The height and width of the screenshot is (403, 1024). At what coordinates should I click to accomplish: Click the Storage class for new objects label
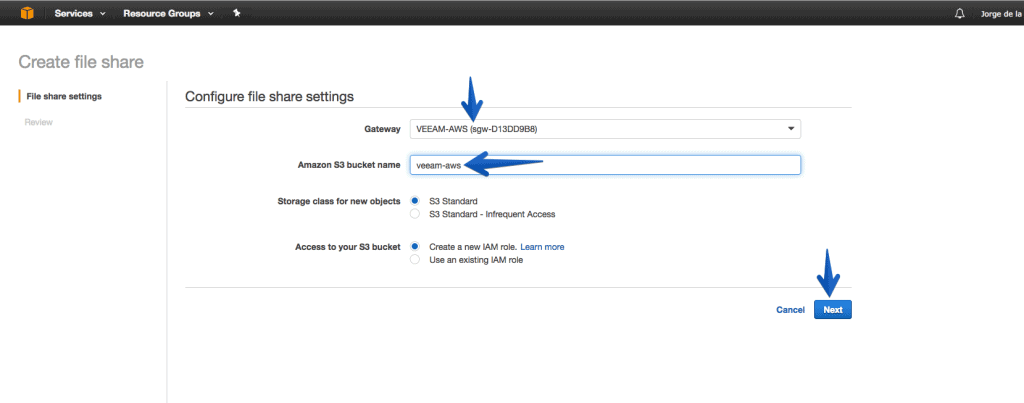339,201
